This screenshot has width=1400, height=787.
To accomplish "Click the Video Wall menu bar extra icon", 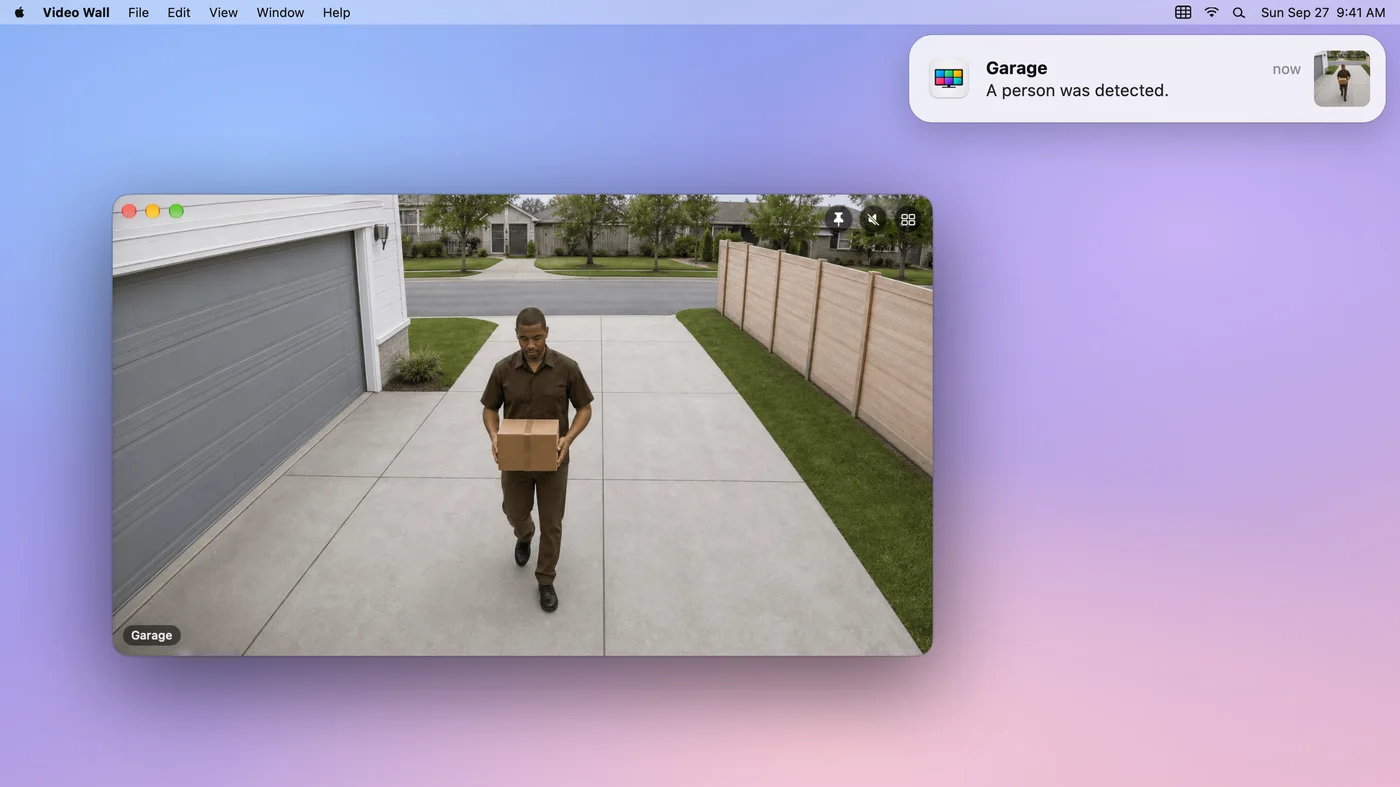I will pos(1183,12).
